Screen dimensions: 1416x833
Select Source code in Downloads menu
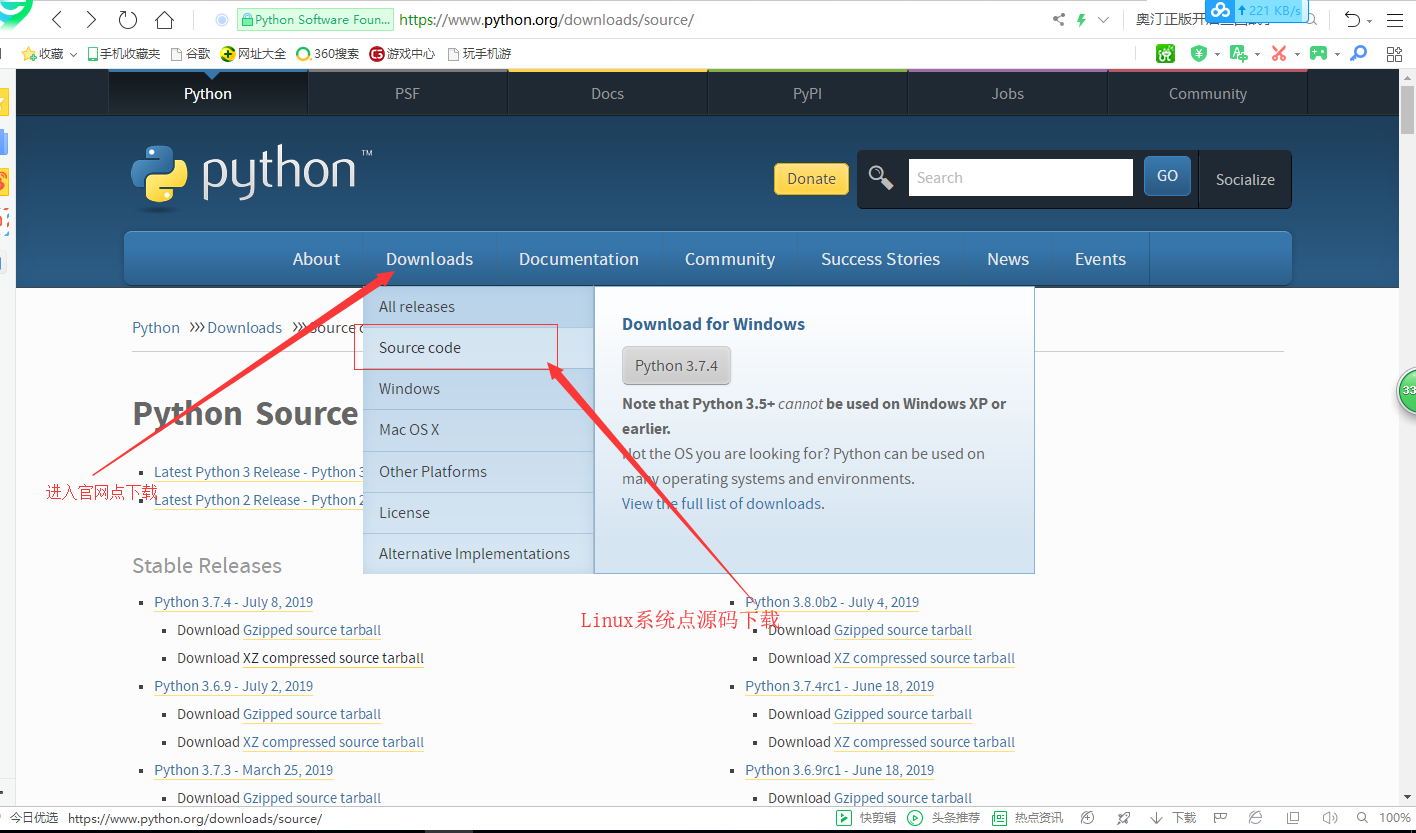[478, 348]
